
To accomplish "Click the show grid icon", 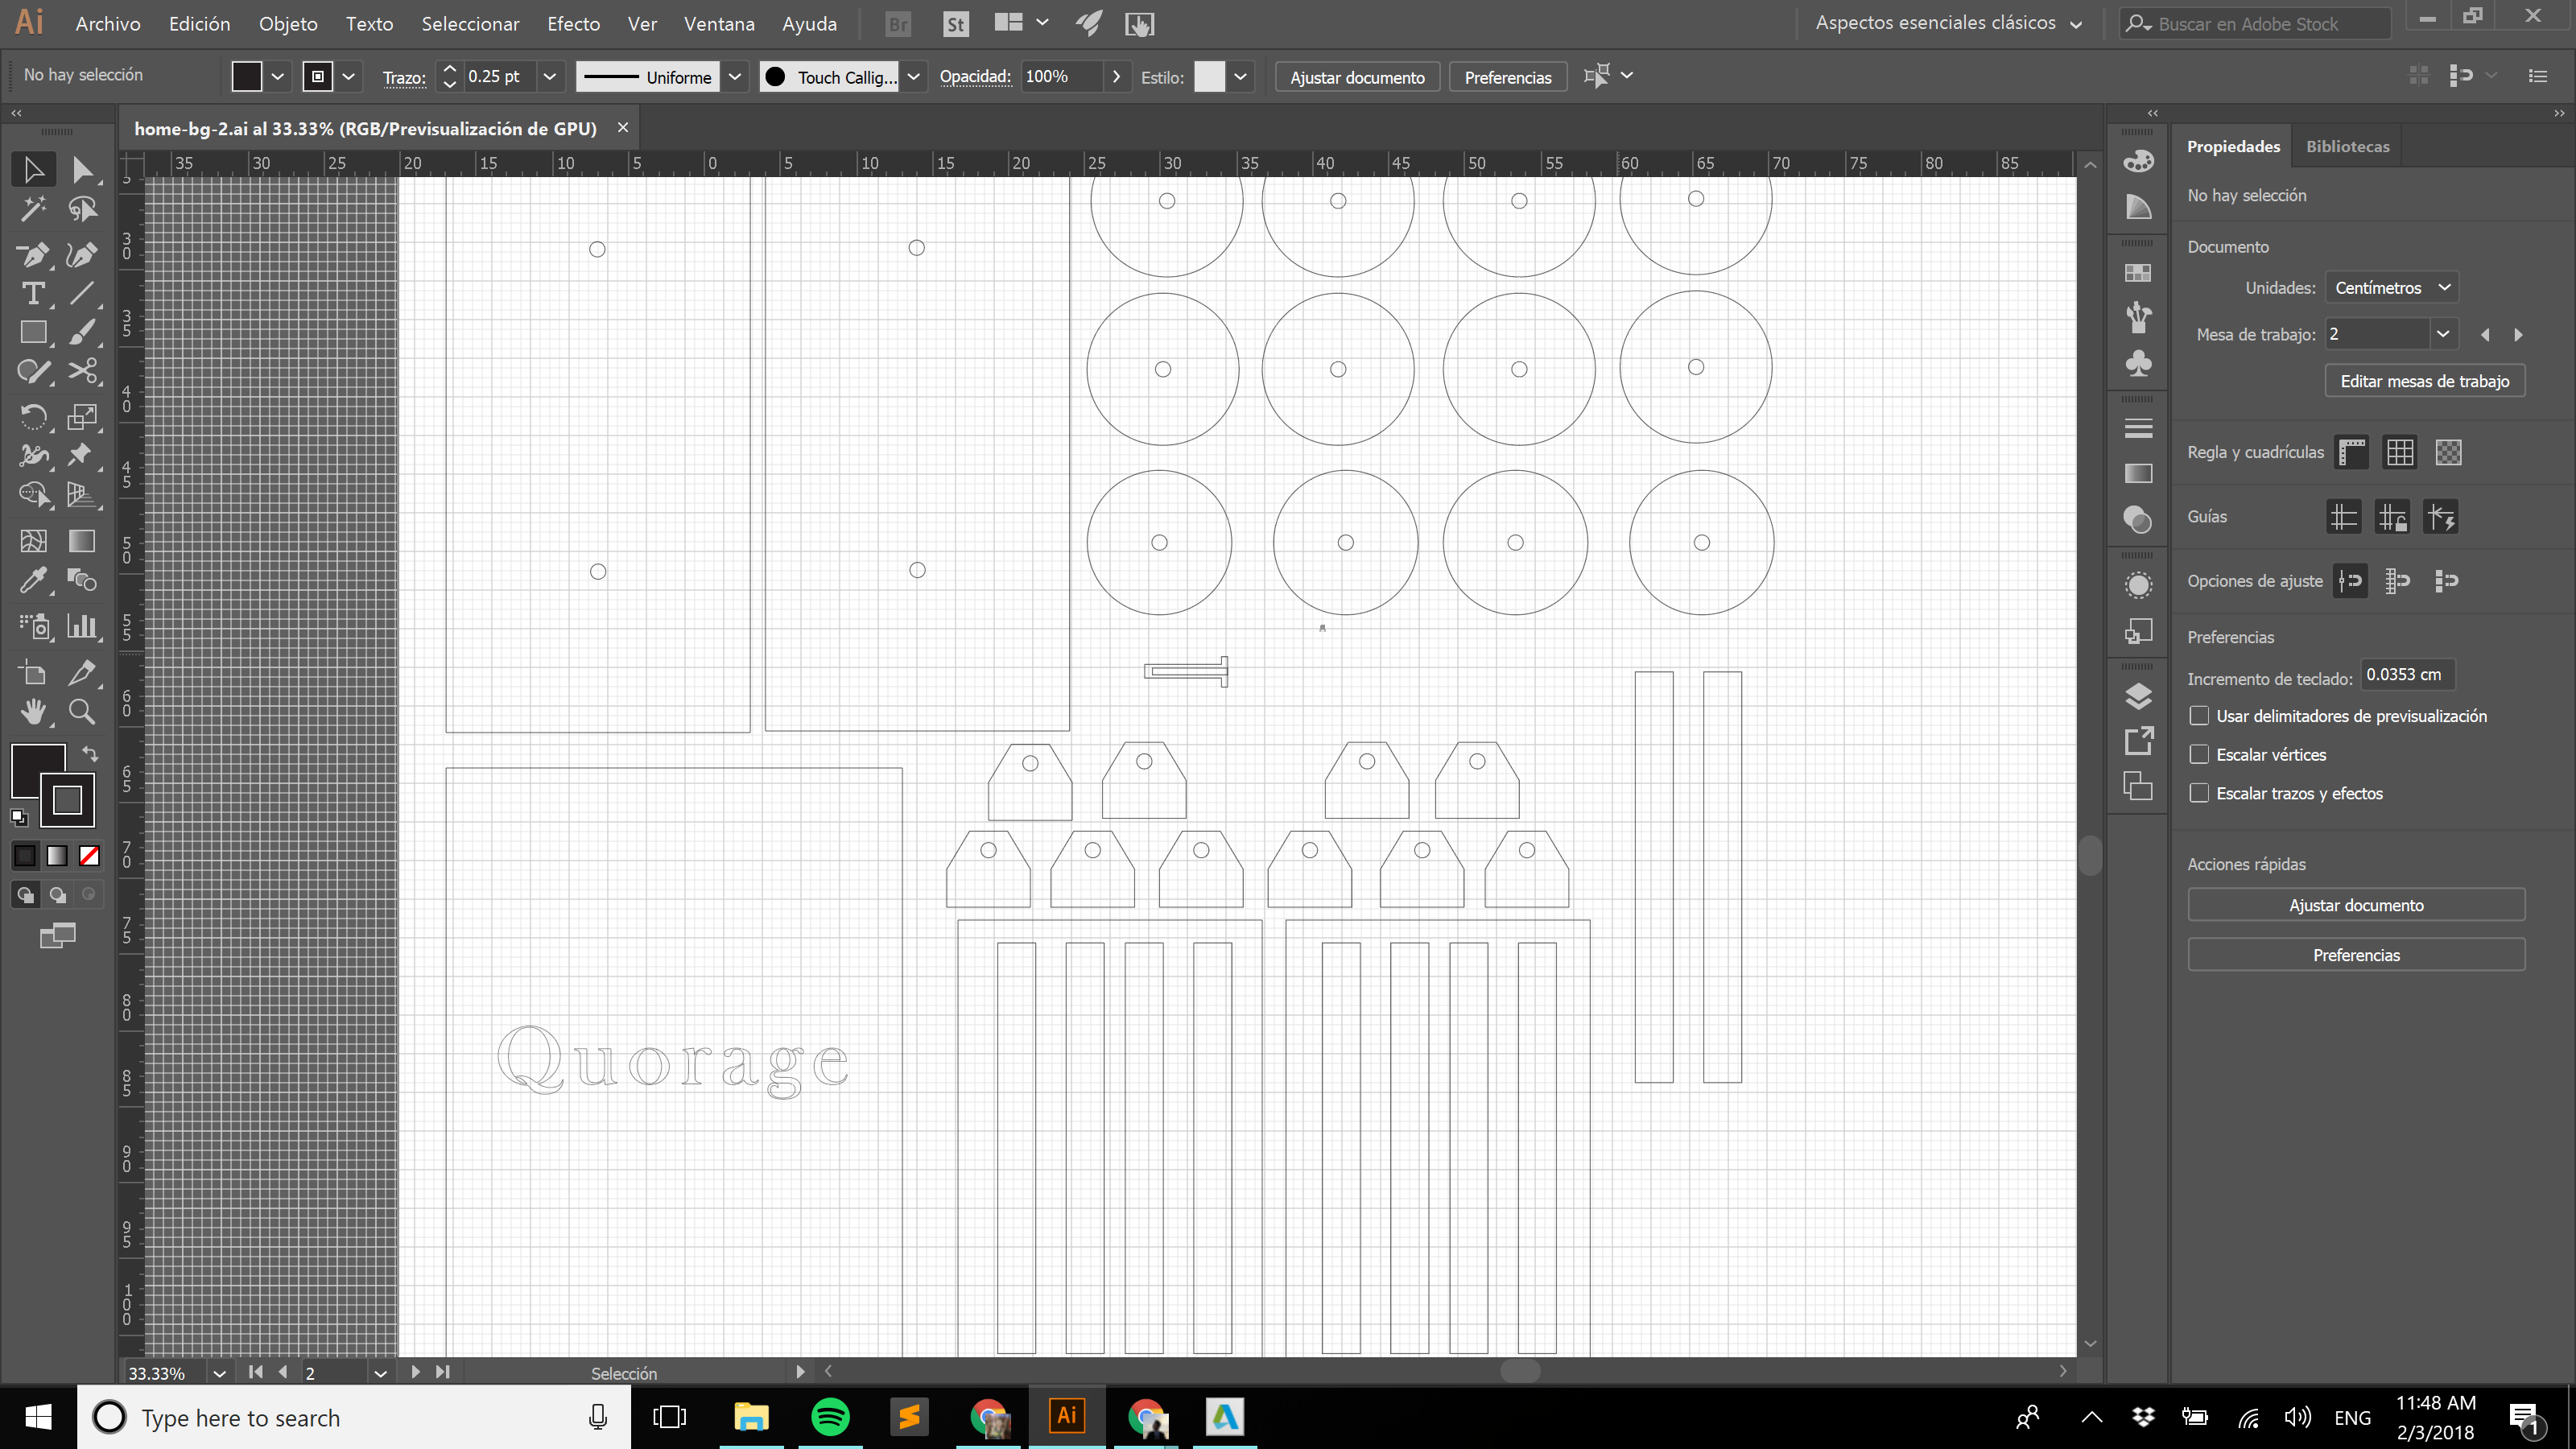I will tap(2400, 452).
